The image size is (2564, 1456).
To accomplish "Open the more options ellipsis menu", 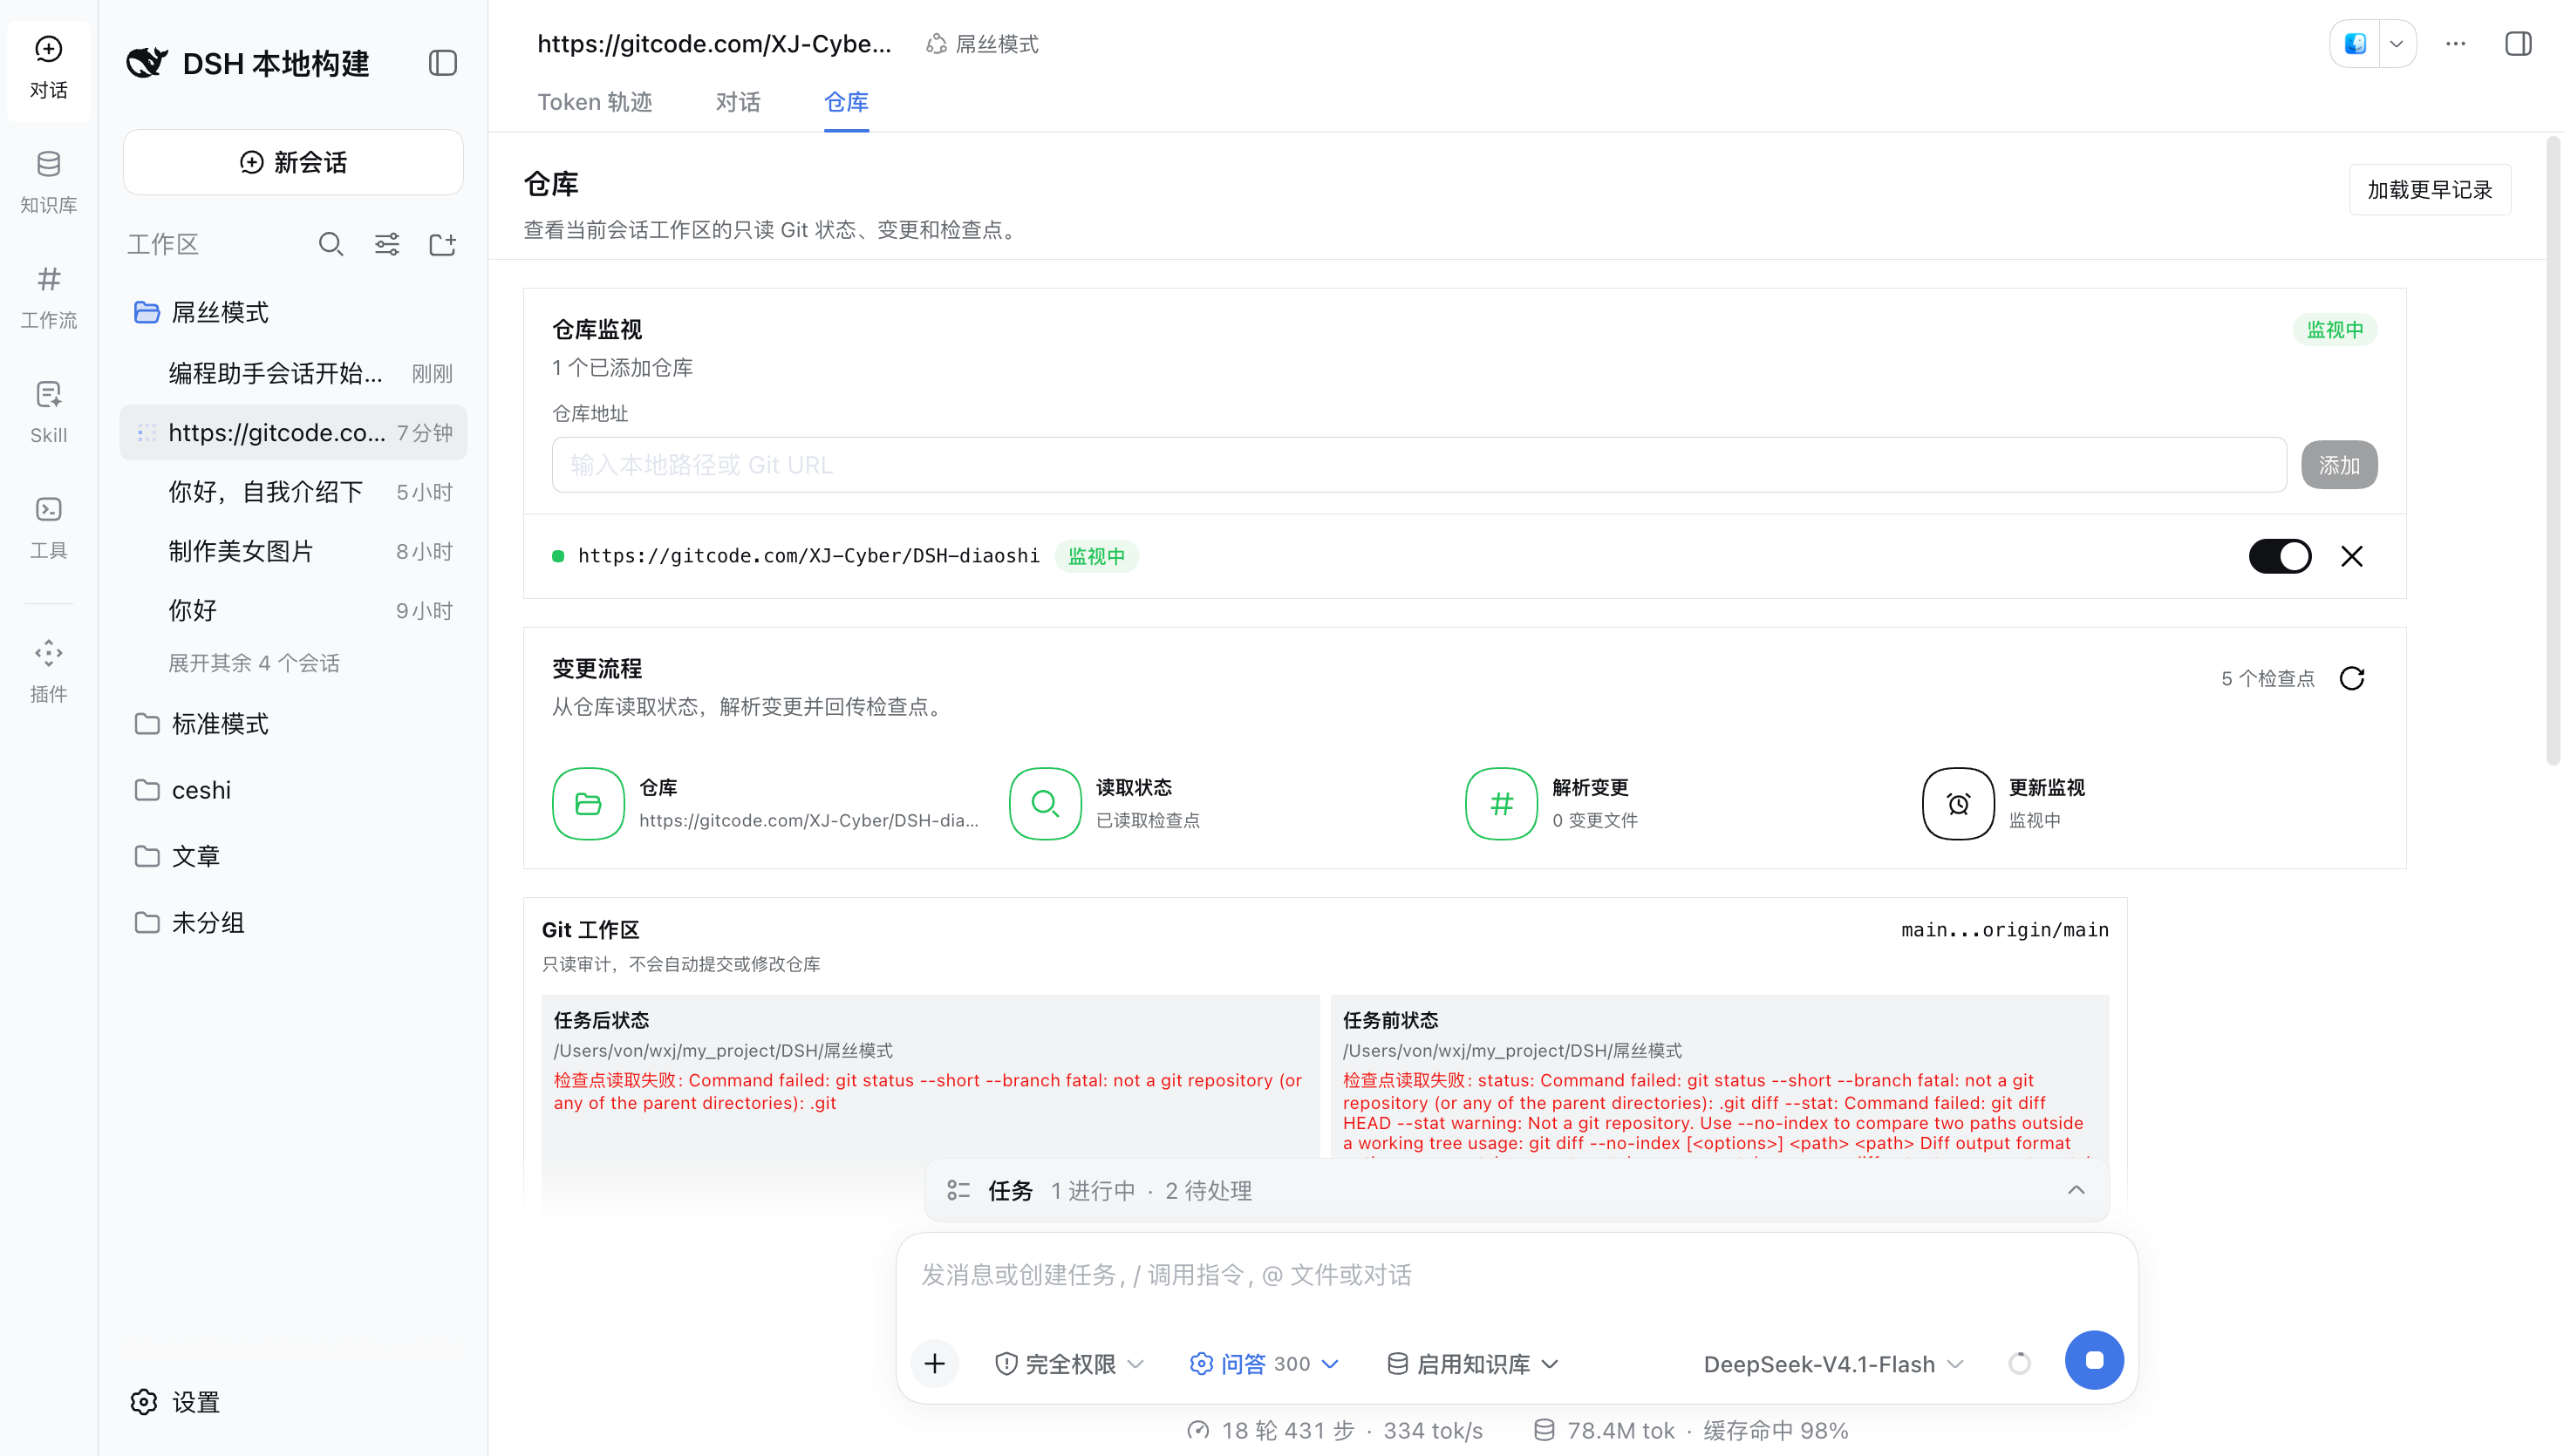I will click(2456, 44).
